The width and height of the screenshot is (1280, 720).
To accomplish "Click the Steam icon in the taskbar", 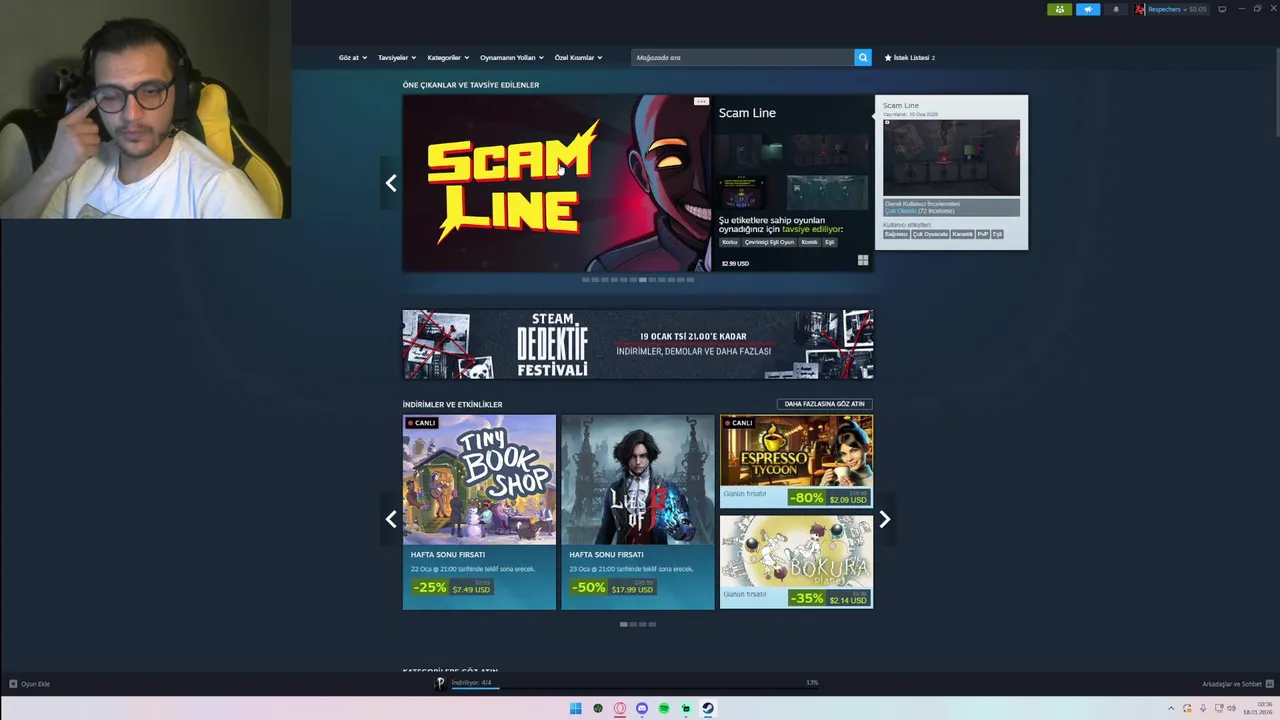I will coord(708,709).
